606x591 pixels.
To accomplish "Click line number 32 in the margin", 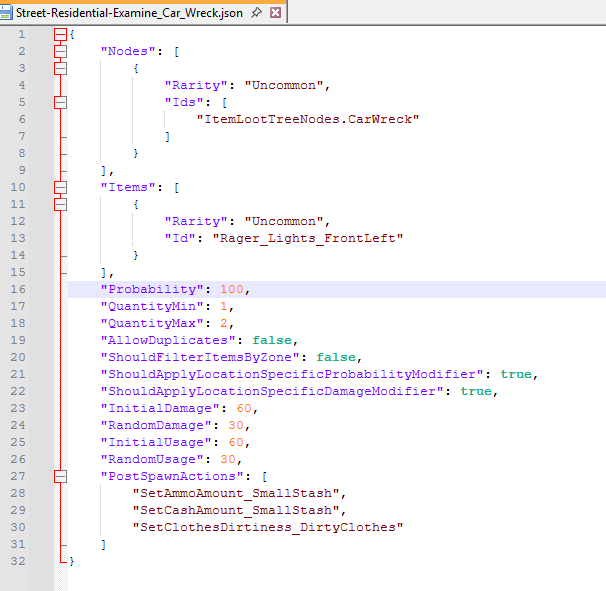I will (x=21, y=561).
